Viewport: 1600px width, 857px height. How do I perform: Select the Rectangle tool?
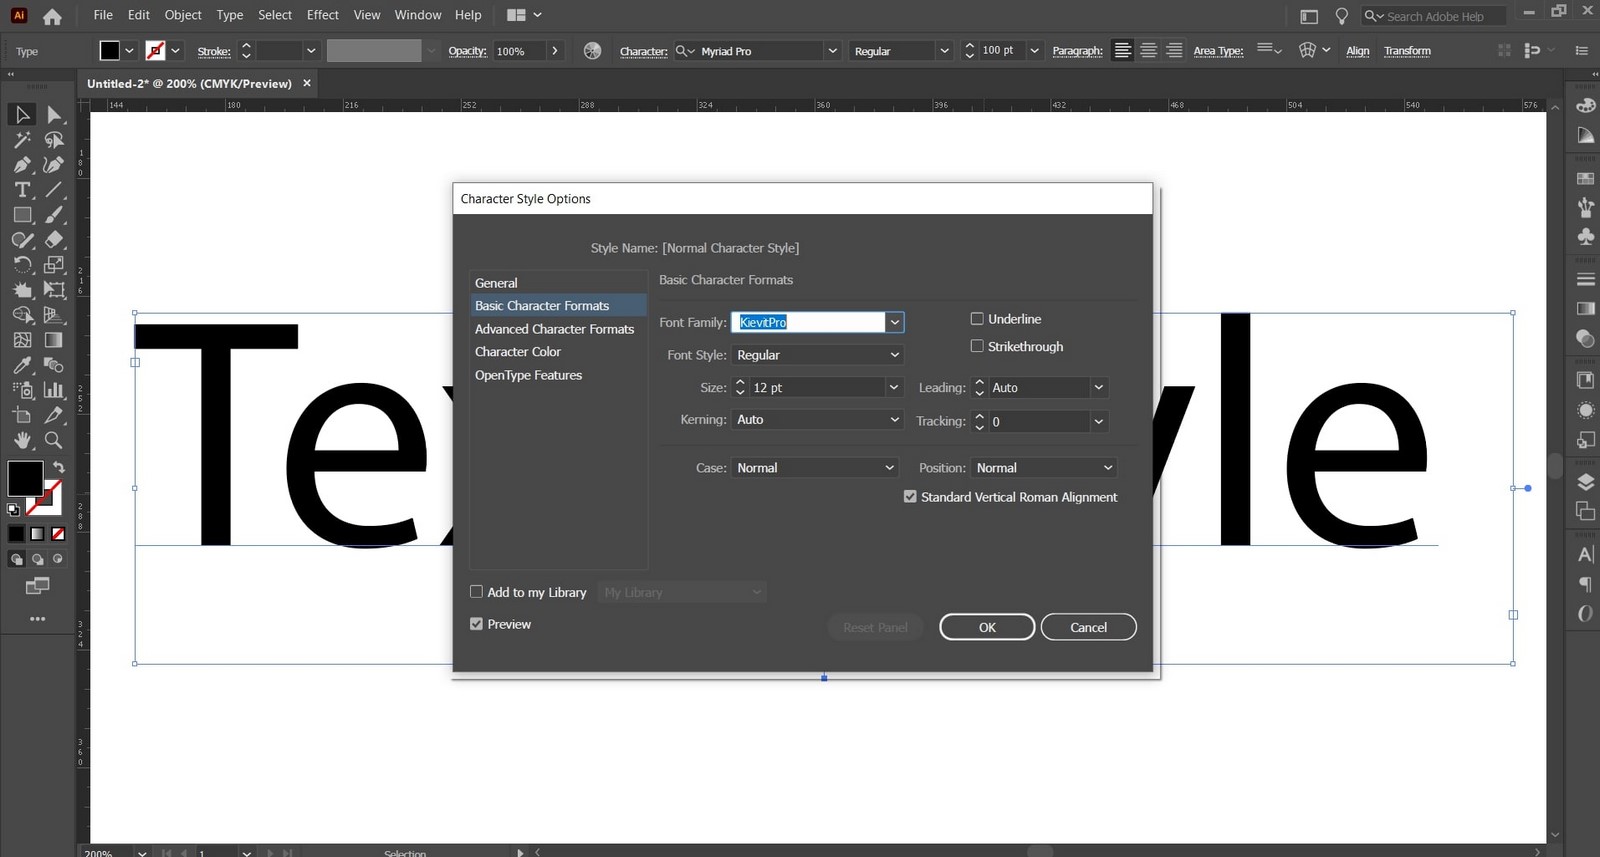[x=22, y=215]
